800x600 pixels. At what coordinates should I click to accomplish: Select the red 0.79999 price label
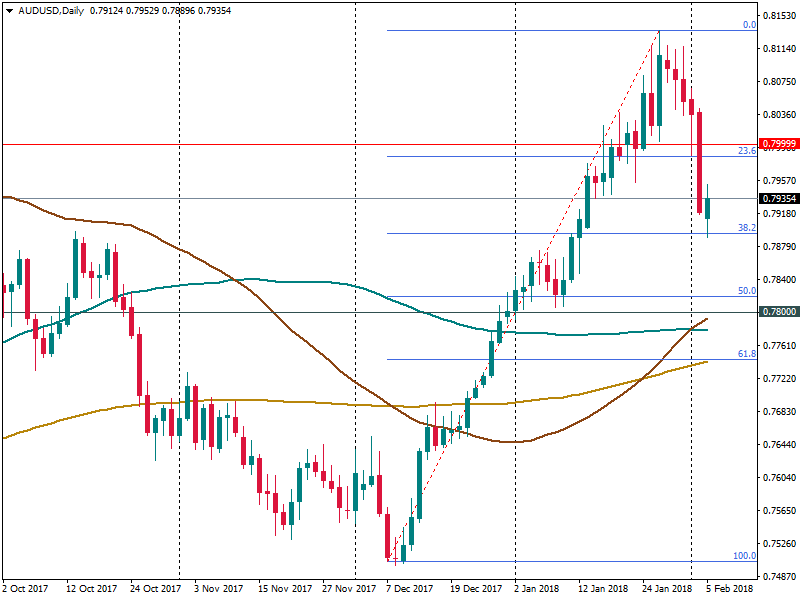pyautogui.click(x=778, y=144)
